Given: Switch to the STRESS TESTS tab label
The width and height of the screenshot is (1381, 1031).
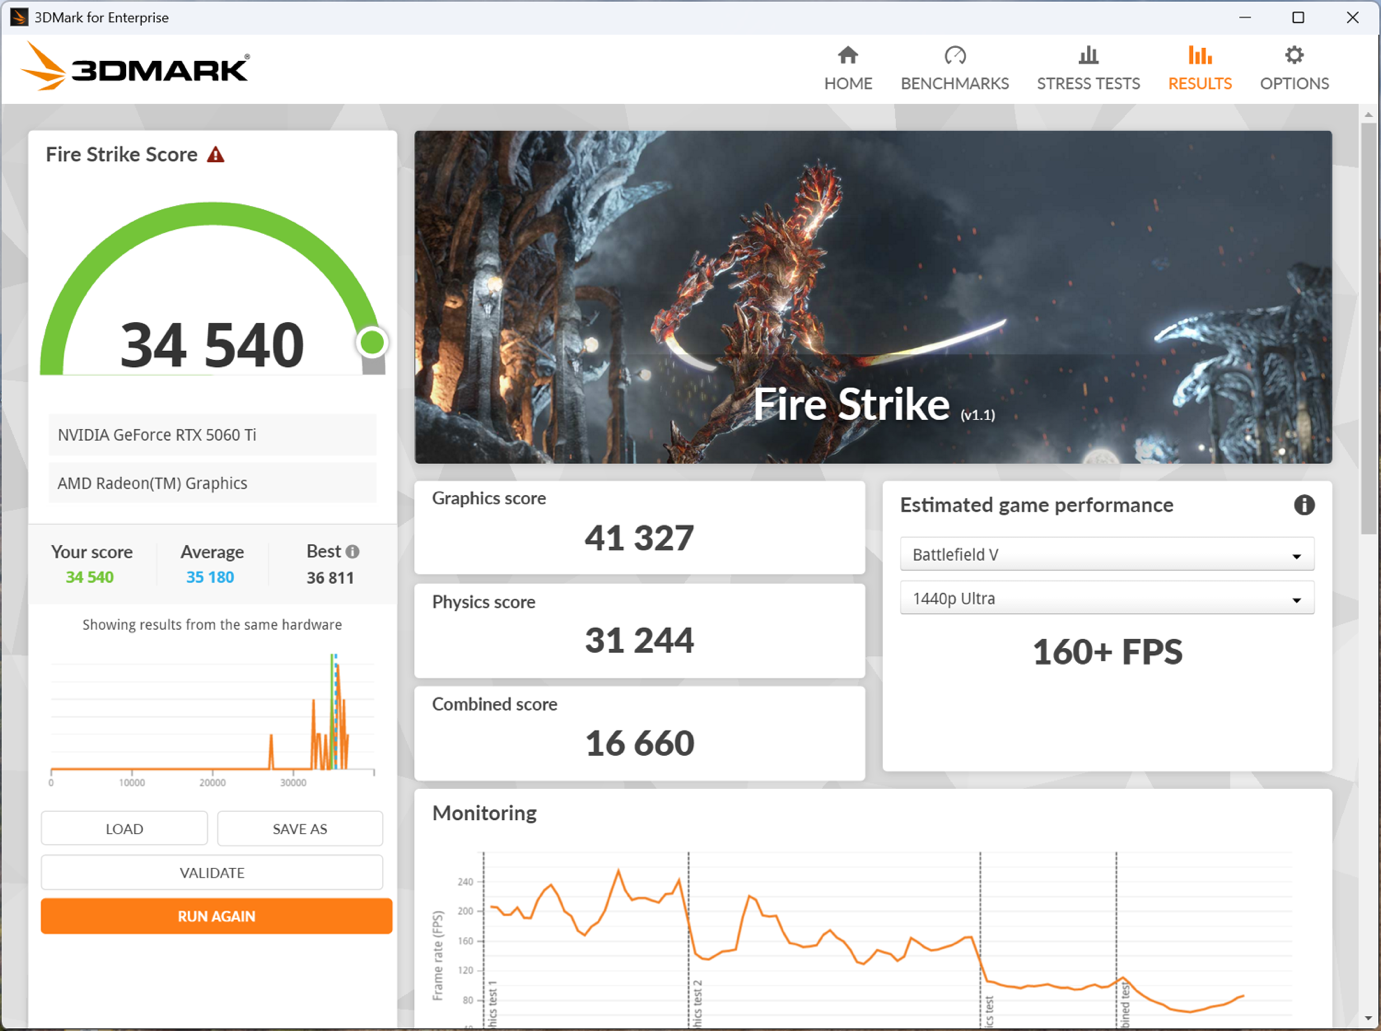Looking at the screenshot, I should pyautogui.click(x=1088, y=83).
